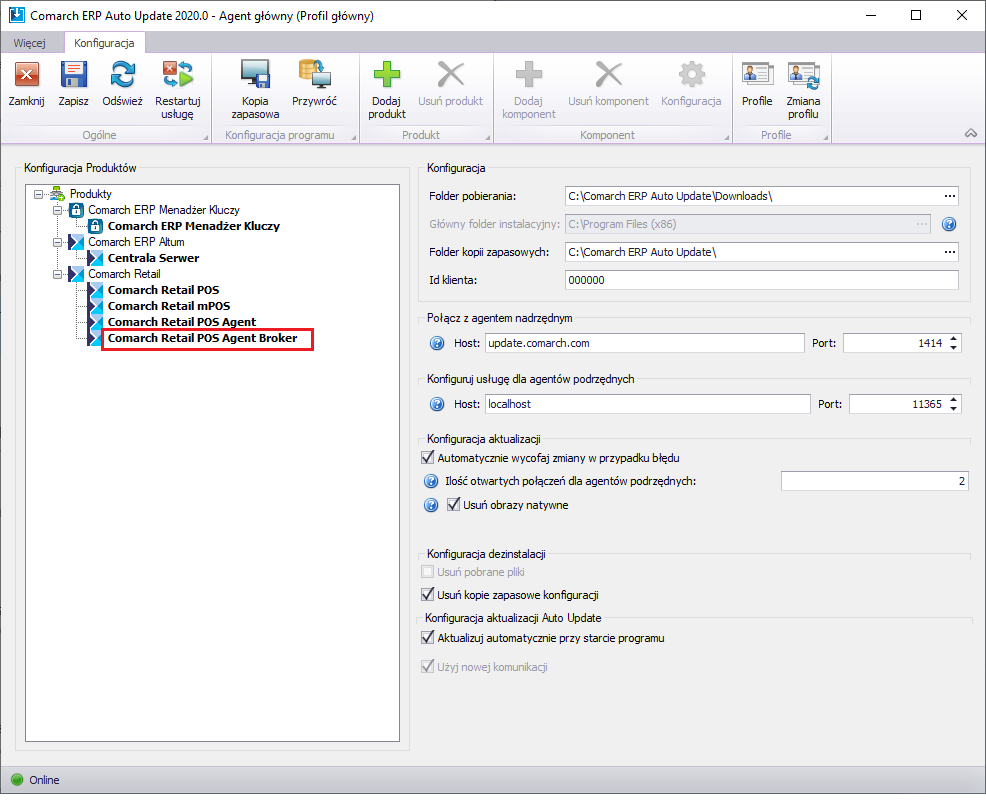Click the Produkty root node icon

coord(57,194)
